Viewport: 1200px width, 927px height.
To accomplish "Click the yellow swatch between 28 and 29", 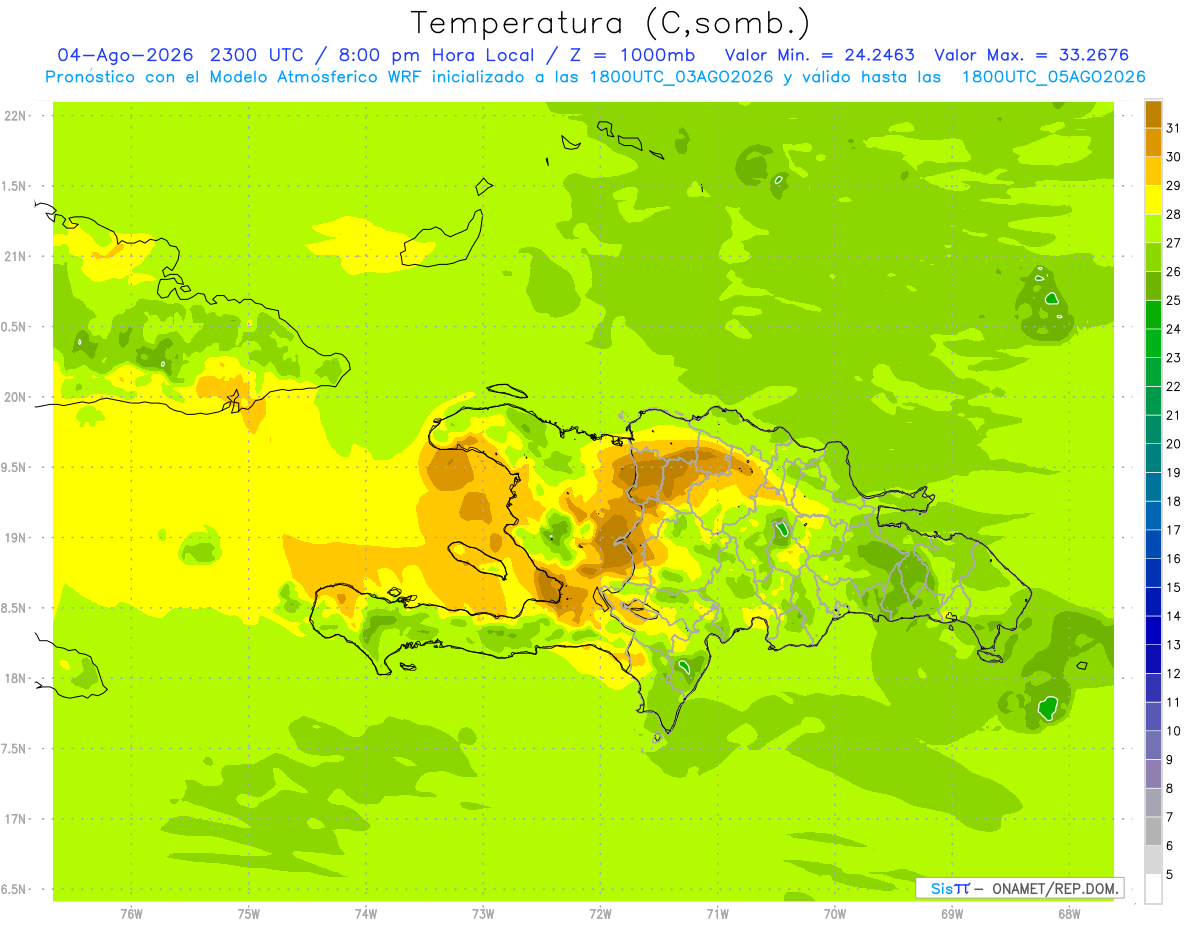I will click(1153, 200).
